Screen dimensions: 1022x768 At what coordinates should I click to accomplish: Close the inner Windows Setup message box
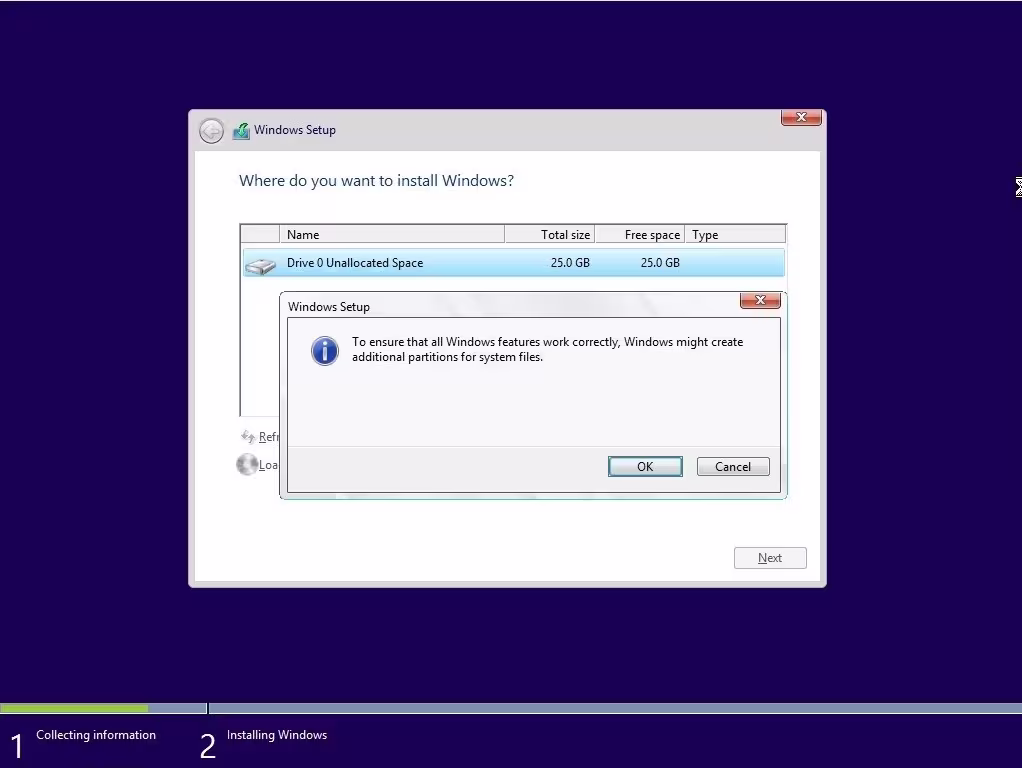click(x=760, y=300)
